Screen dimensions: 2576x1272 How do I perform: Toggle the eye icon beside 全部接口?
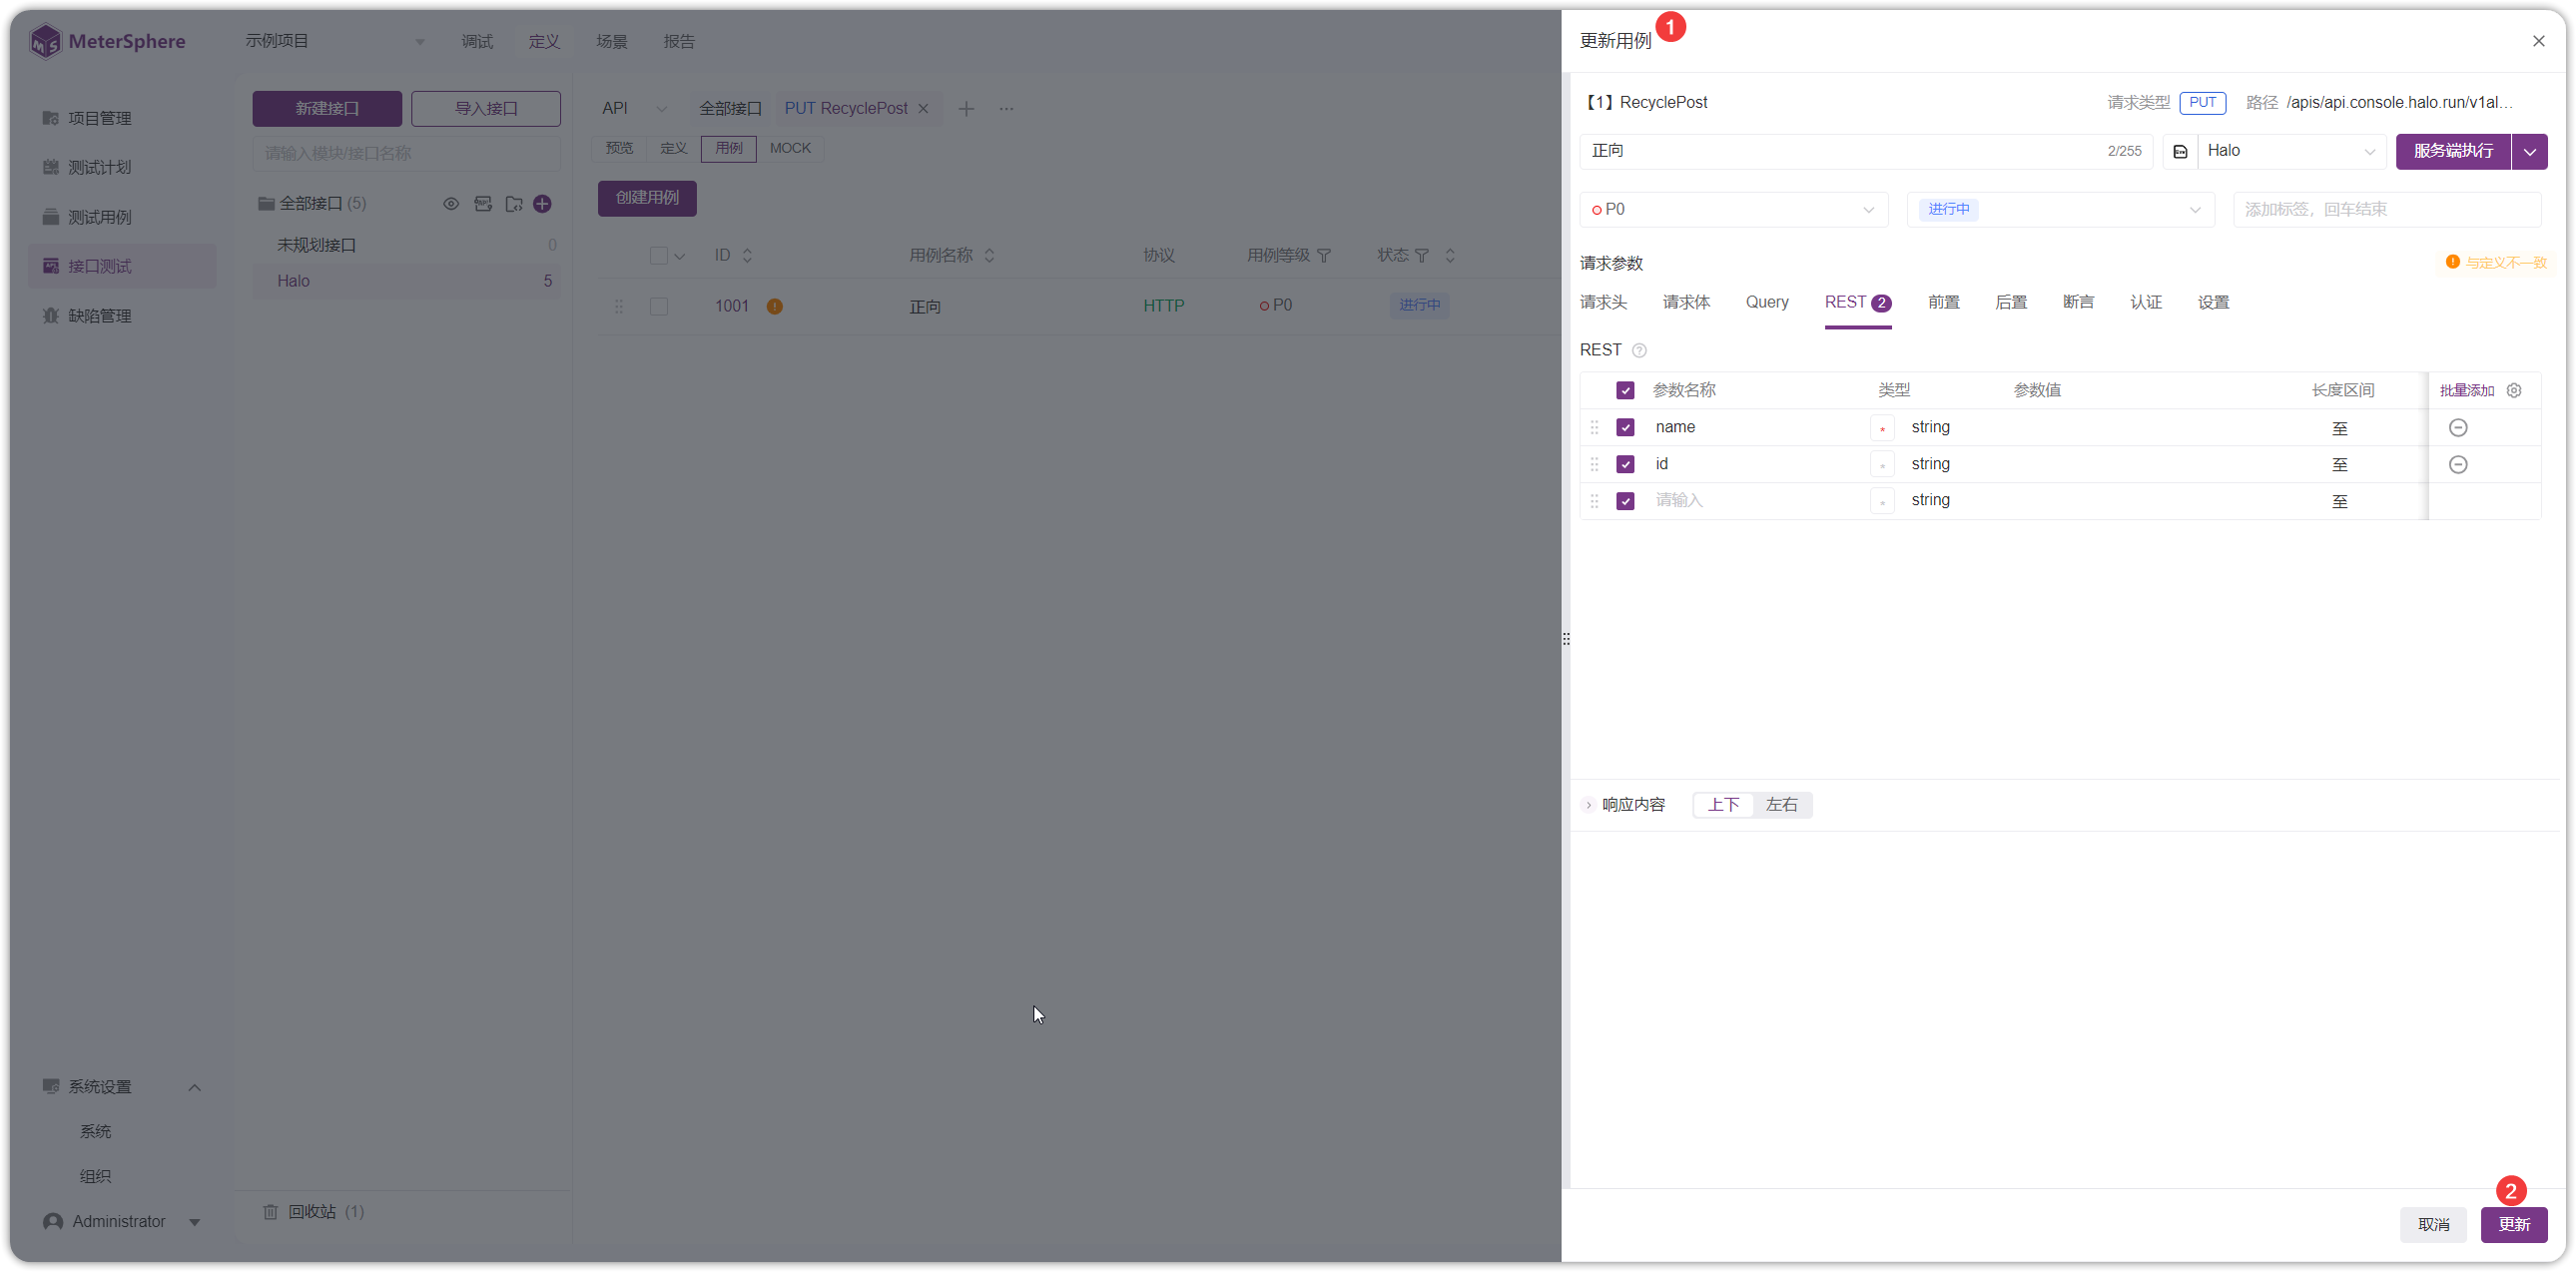coord(451,204)
